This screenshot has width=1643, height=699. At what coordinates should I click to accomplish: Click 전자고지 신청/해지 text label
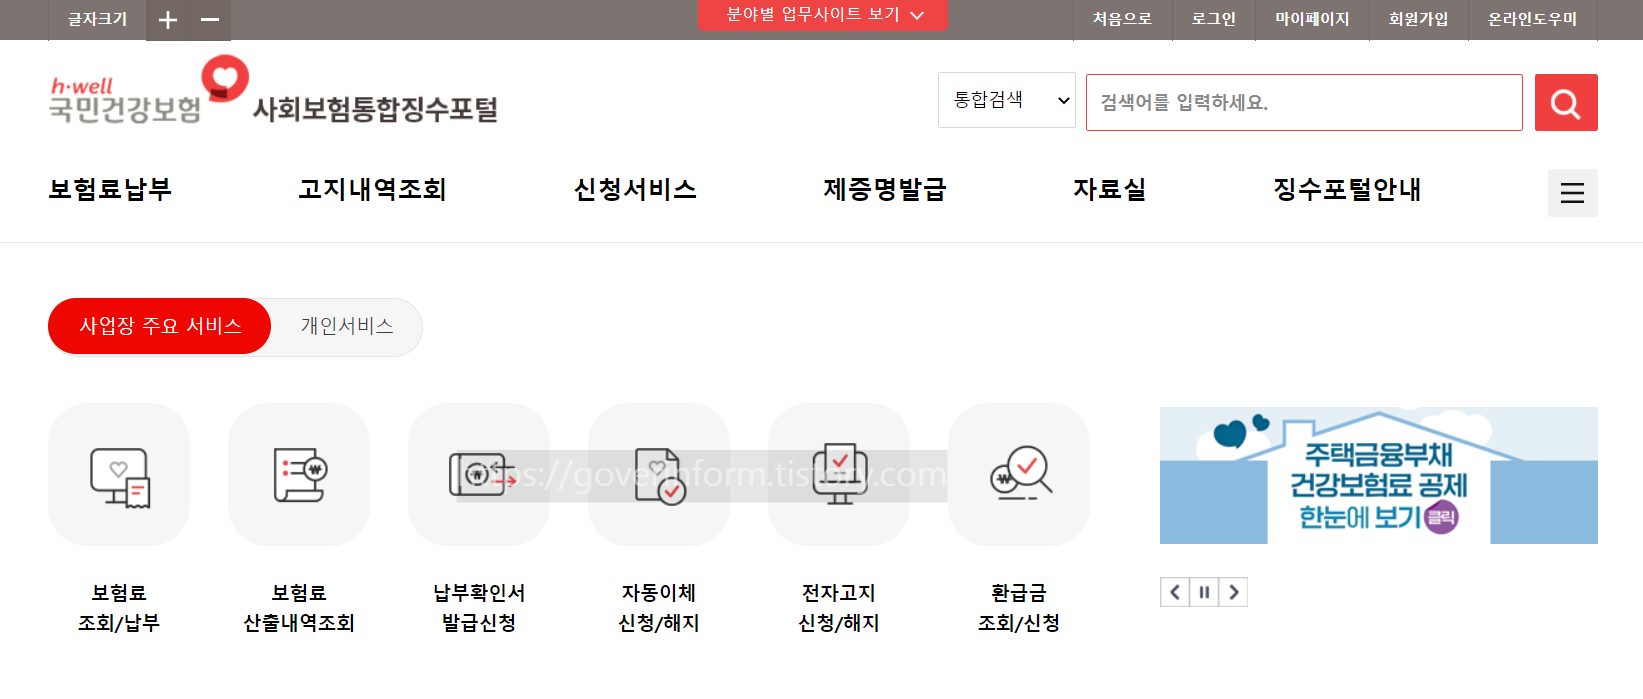[839, 608]
